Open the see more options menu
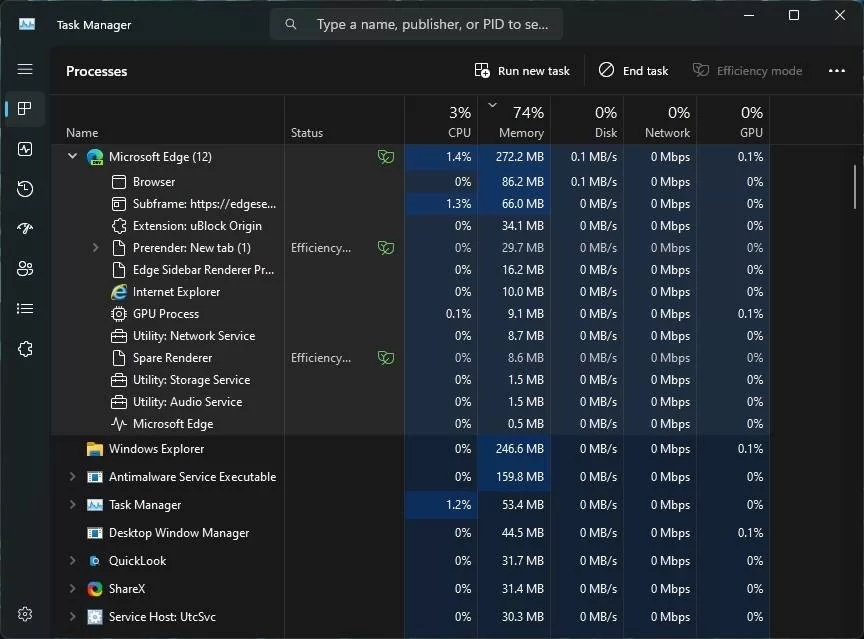 coord(837,71)
